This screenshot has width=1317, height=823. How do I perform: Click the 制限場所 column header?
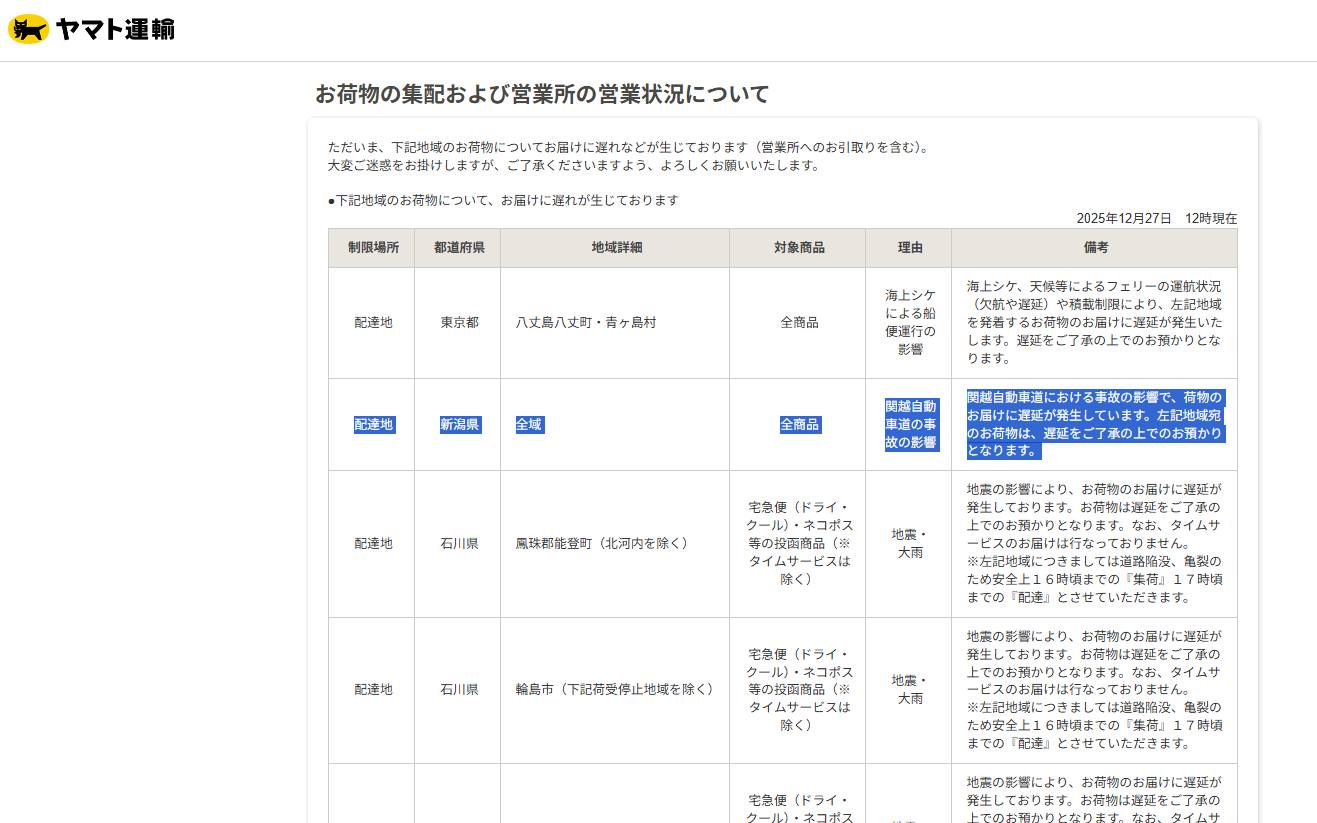[x=373, y=247]
